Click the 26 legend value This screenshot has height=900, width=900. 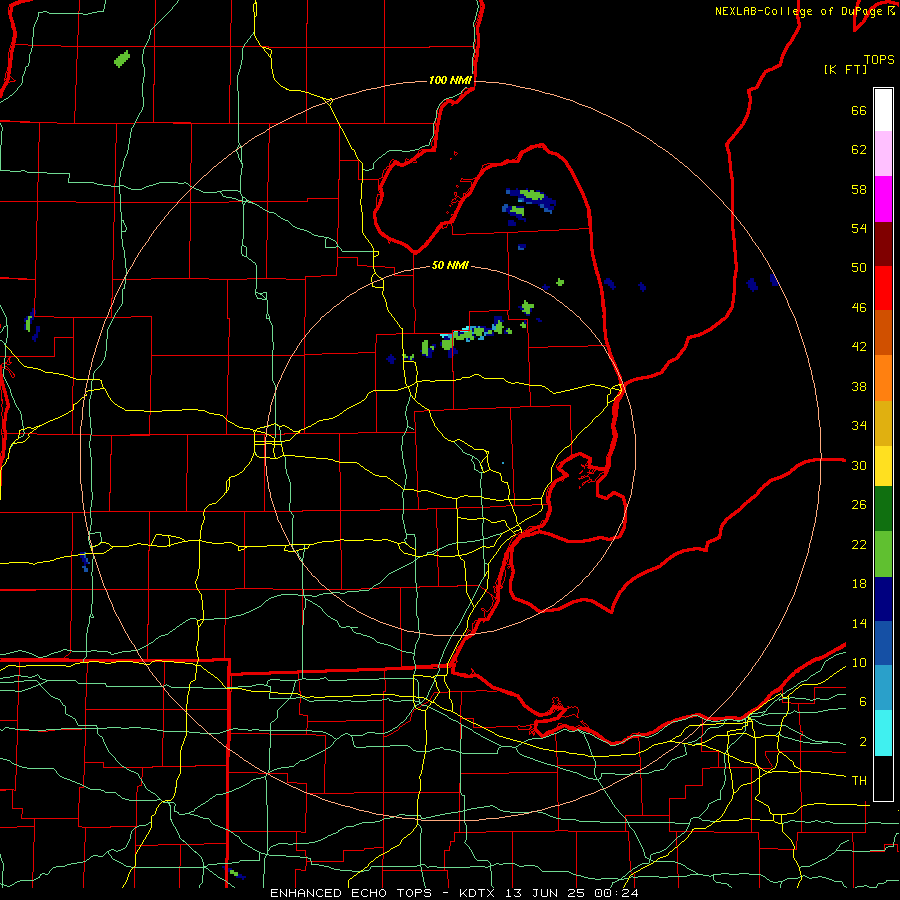pos(859,505)
